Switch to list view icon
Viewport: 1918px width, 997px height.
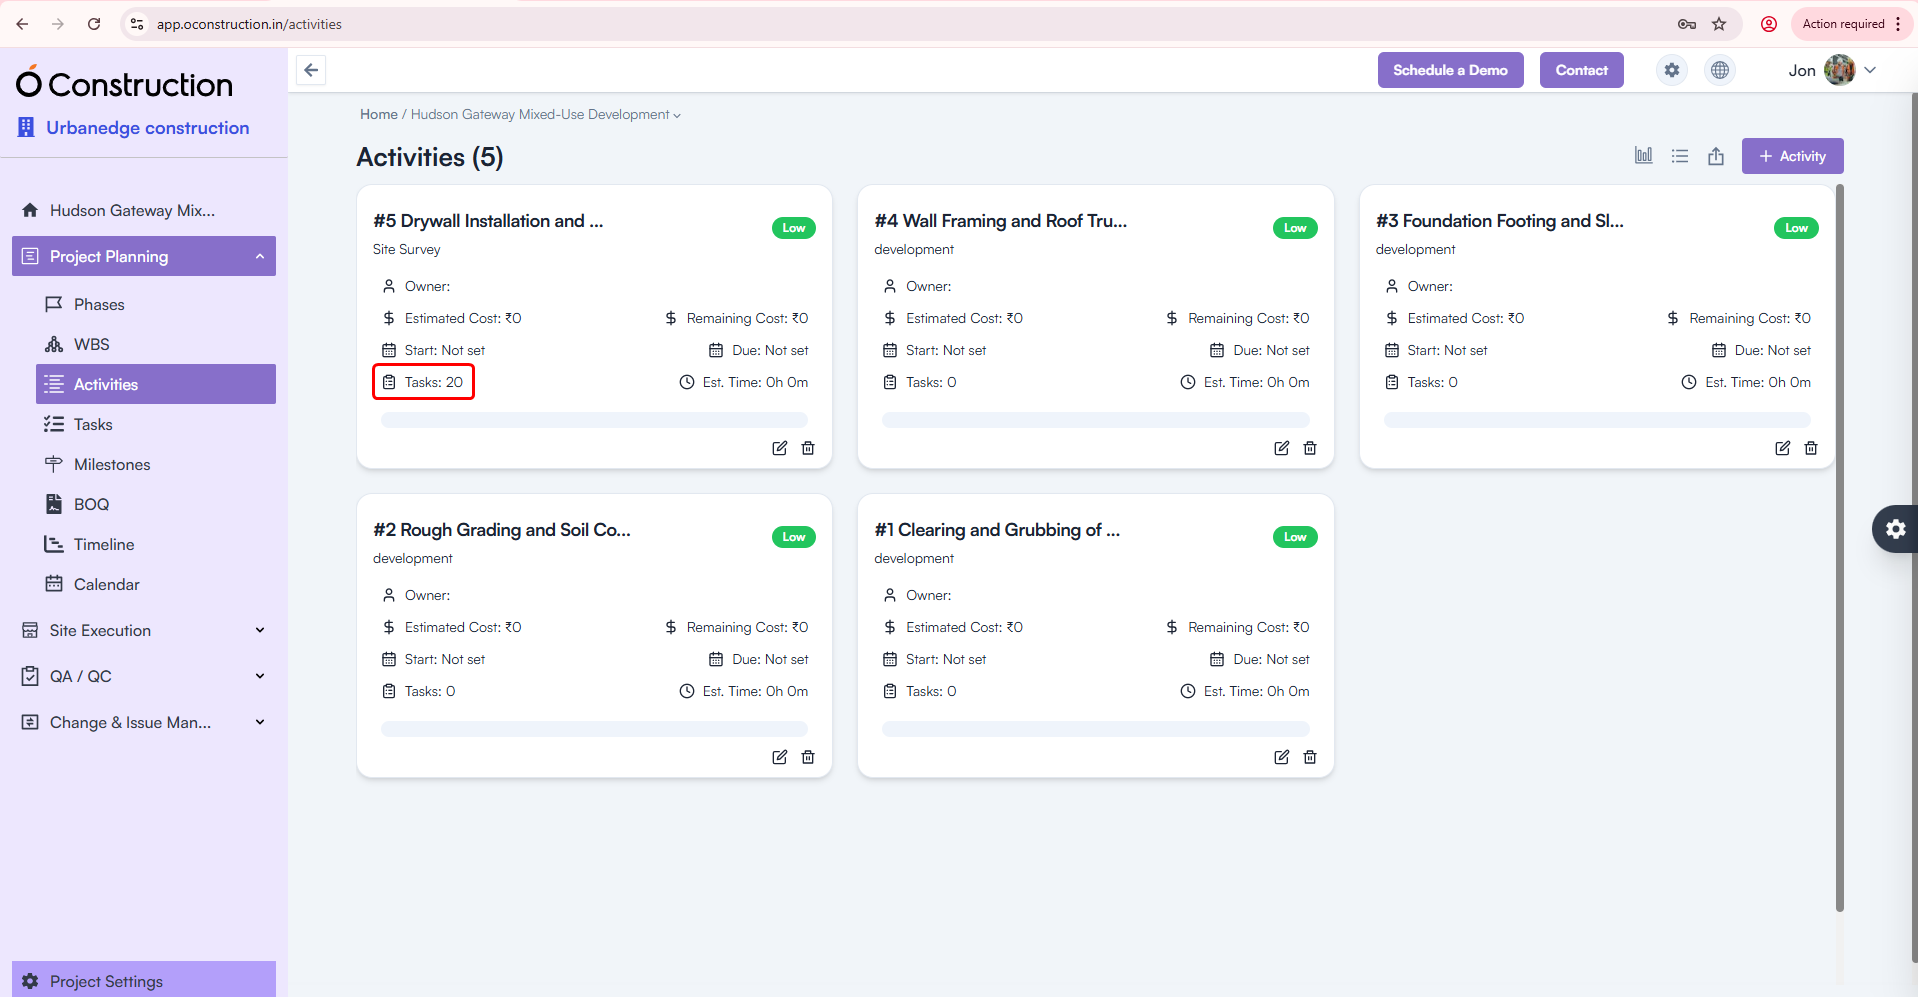(x=1679, y=156)
